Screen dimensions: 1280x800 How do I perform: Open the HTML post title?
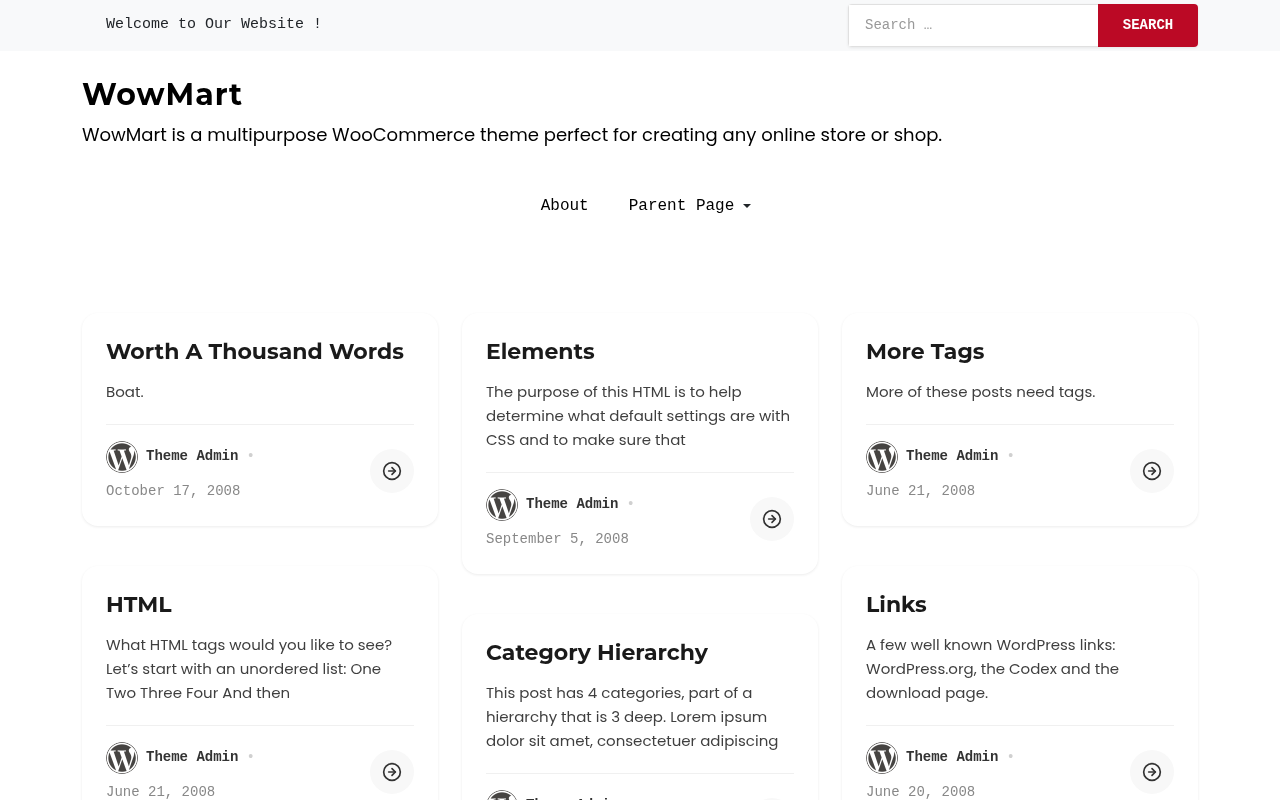coord(139,605)
